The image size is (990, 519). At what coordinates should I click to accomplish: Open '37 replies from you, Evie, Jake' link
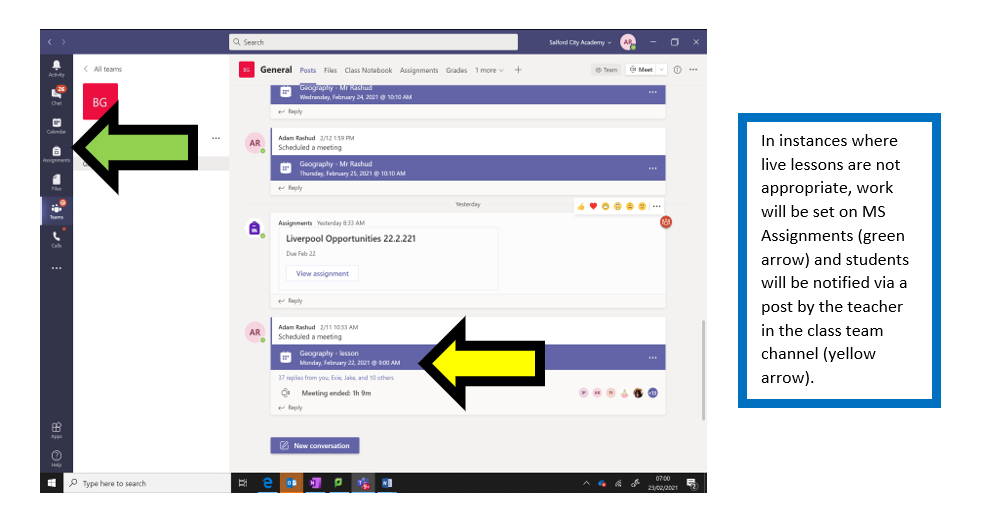click(x=336, y=378)
